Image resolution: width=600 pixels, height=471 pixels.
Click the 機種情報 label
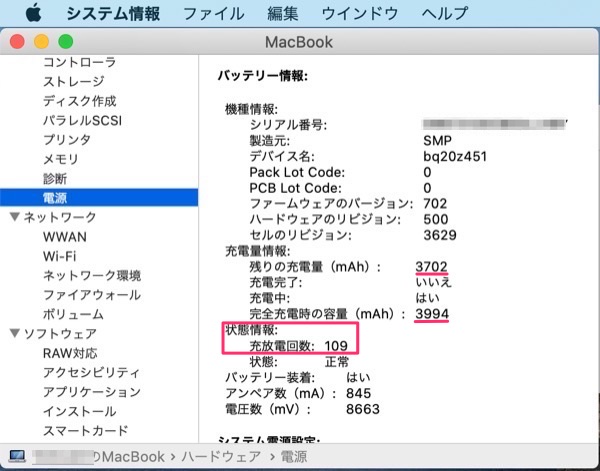pyautogui.click(x=251, y=109)
